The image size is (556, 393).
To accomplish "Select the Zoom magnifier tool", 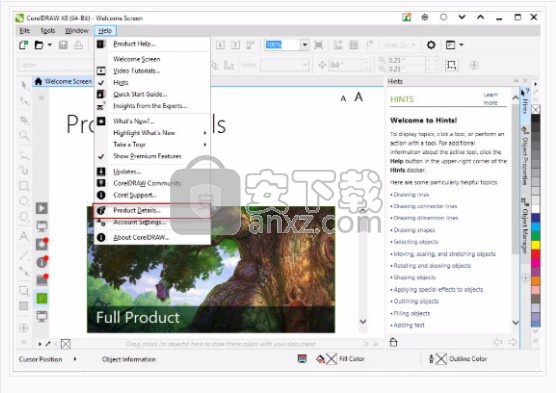I will 24,135.
